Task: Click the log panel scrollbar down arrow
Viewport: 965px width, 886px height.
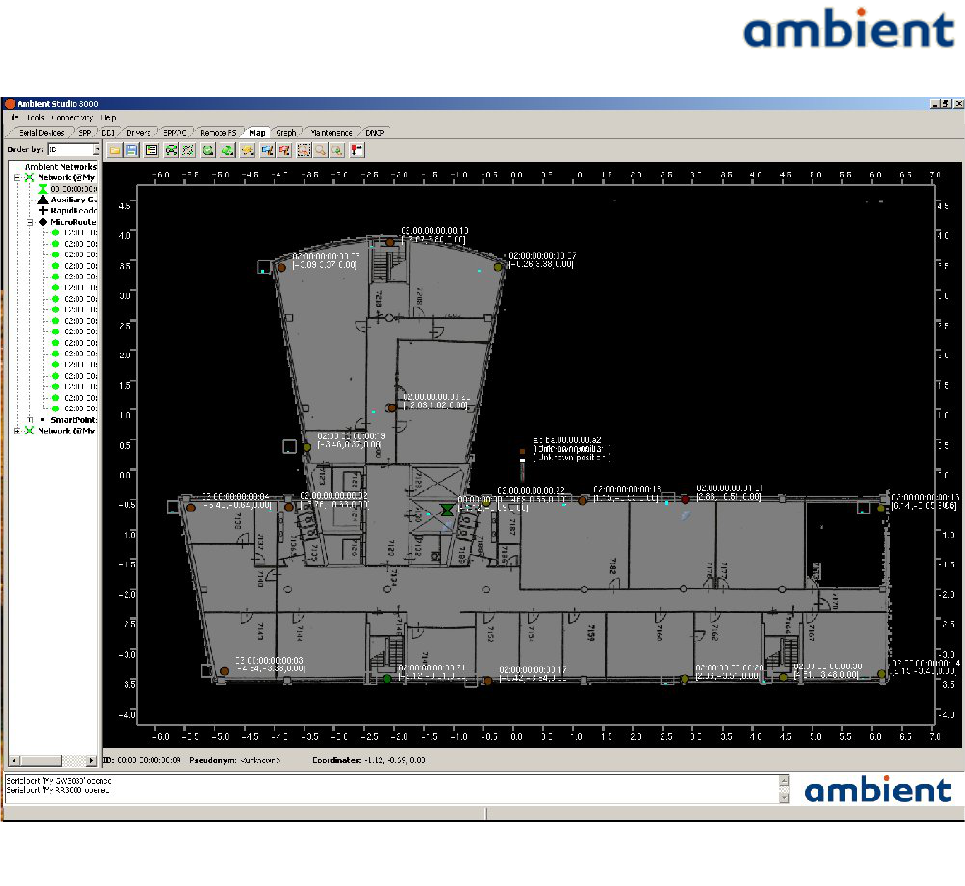Action: coord(783,797)
